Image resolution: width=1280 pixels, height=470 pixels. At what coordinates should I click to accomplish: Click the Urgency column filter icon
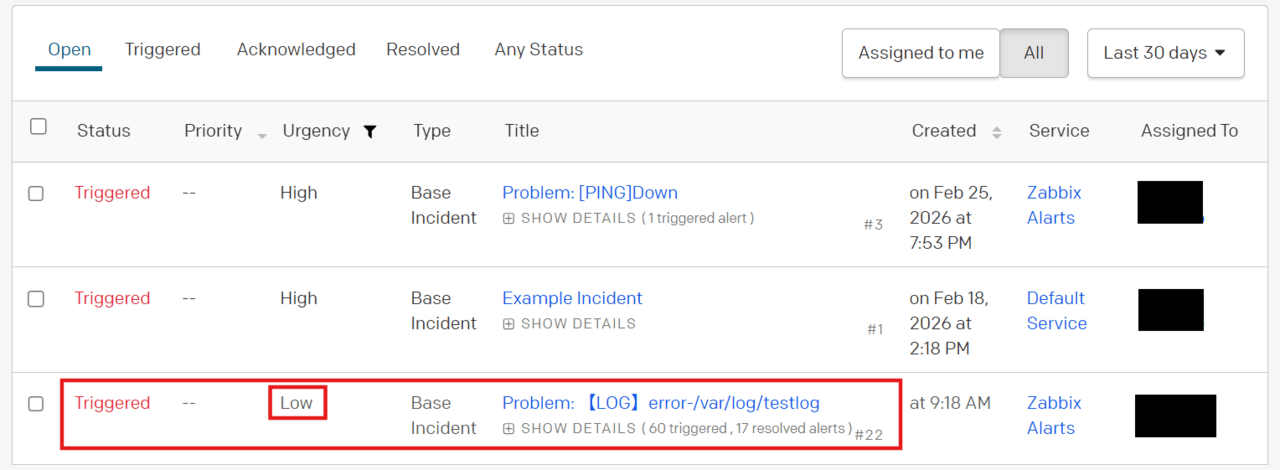point(370,131)
